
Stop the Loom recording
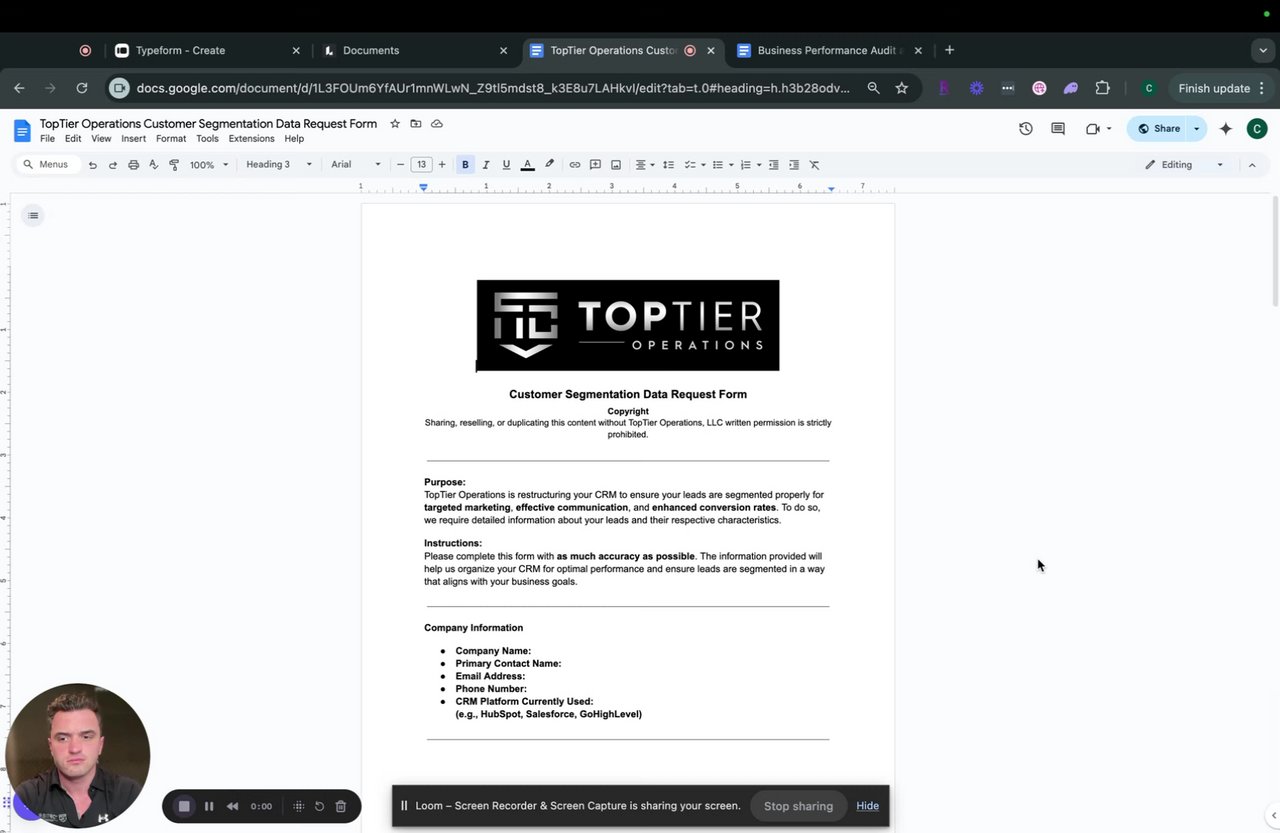[x=184, y=806]
